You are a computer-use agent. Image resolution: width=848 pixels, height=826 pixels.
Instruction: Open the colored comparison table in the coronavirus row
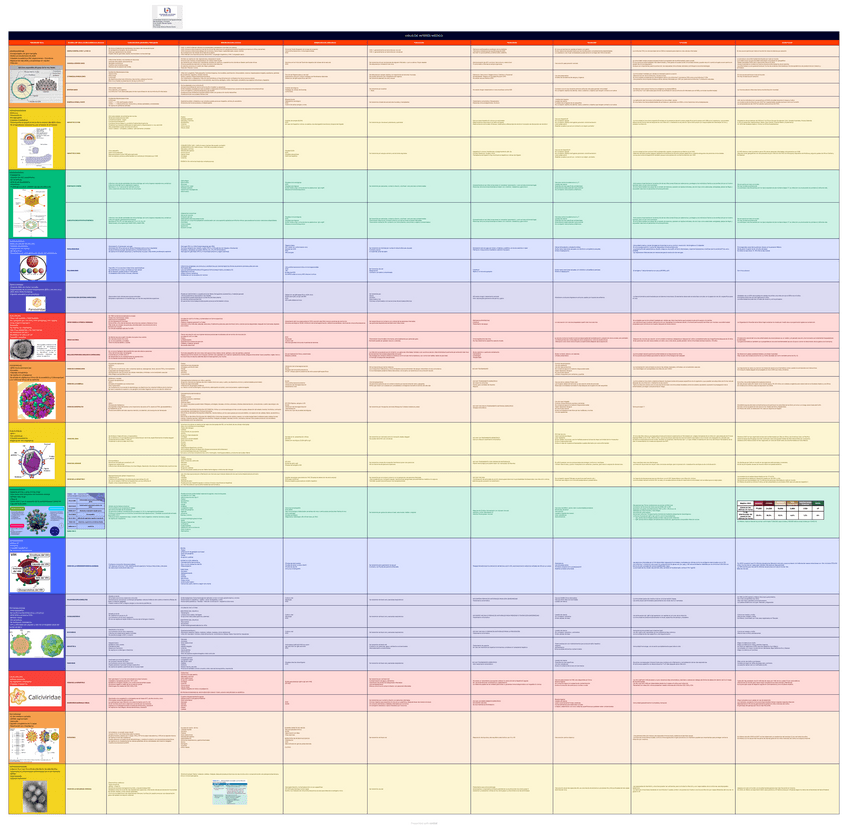[x=780, y=511]
